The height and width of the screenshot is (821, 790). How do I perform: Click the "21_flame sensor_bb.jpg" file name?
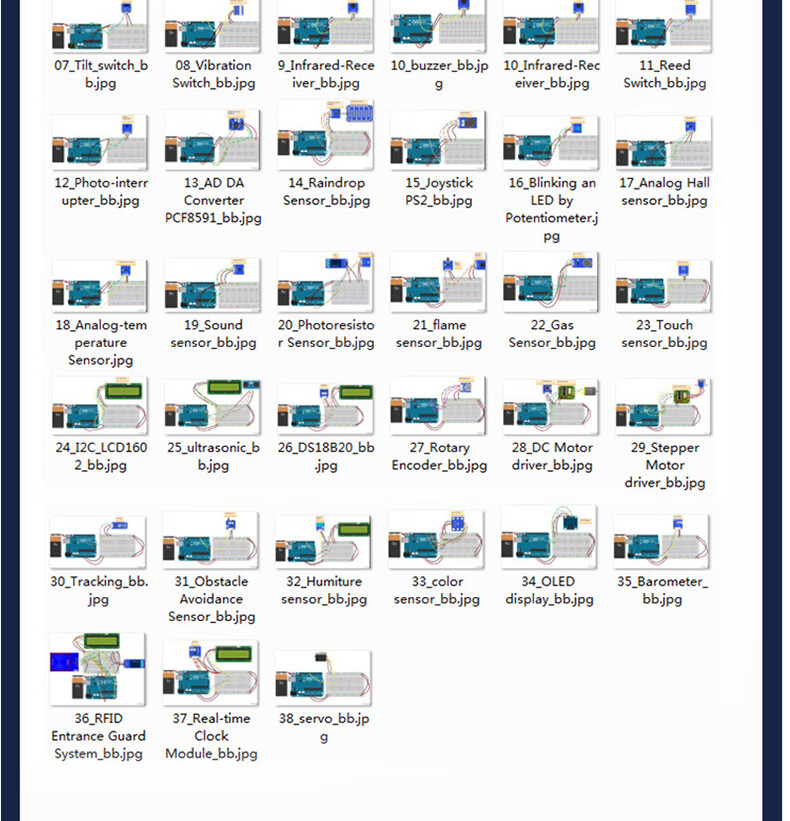(439, 334)
